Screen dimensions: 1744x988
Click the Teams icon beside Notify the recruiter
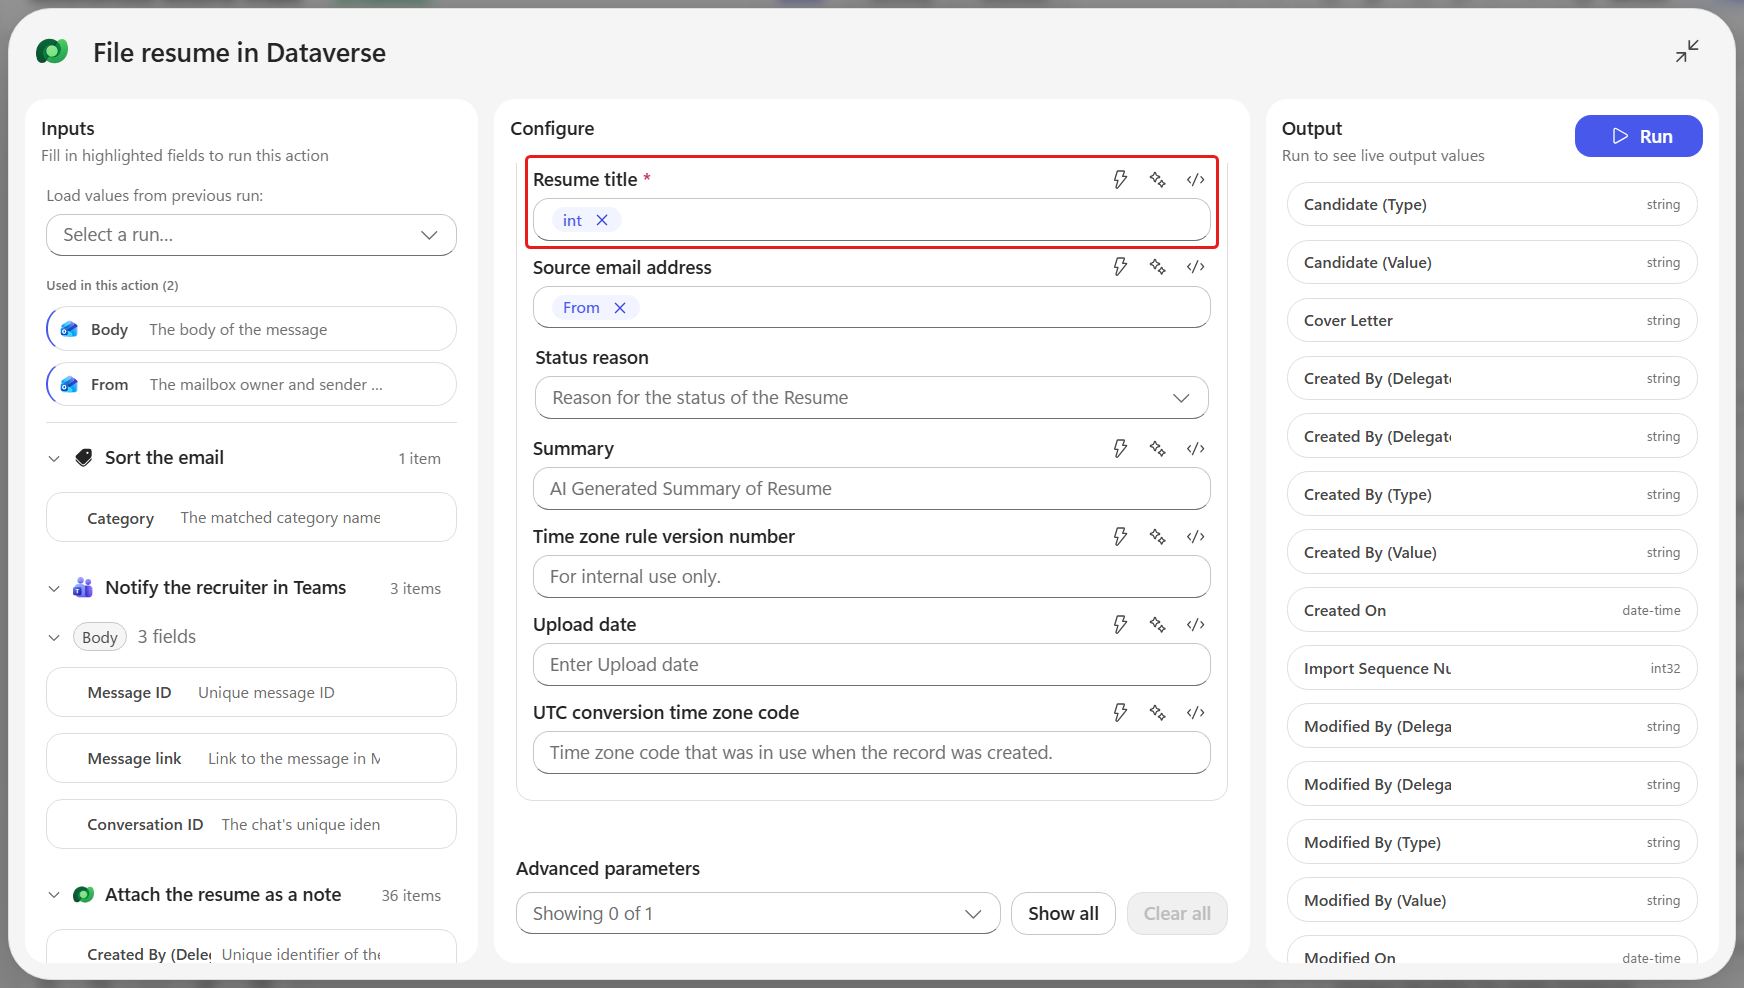[x=83, y=587]
